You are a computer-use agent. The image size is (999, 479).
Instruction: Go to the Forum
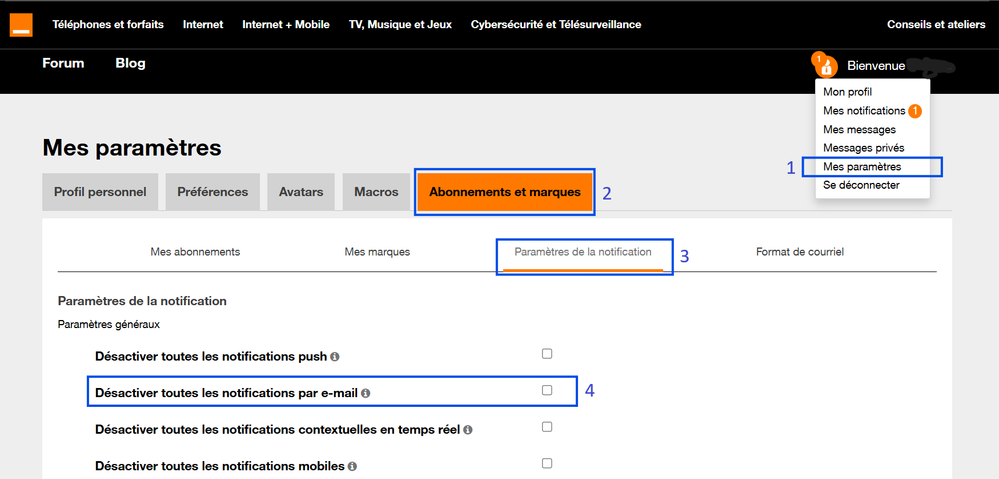pyautogui.click(x=63, y=63)
